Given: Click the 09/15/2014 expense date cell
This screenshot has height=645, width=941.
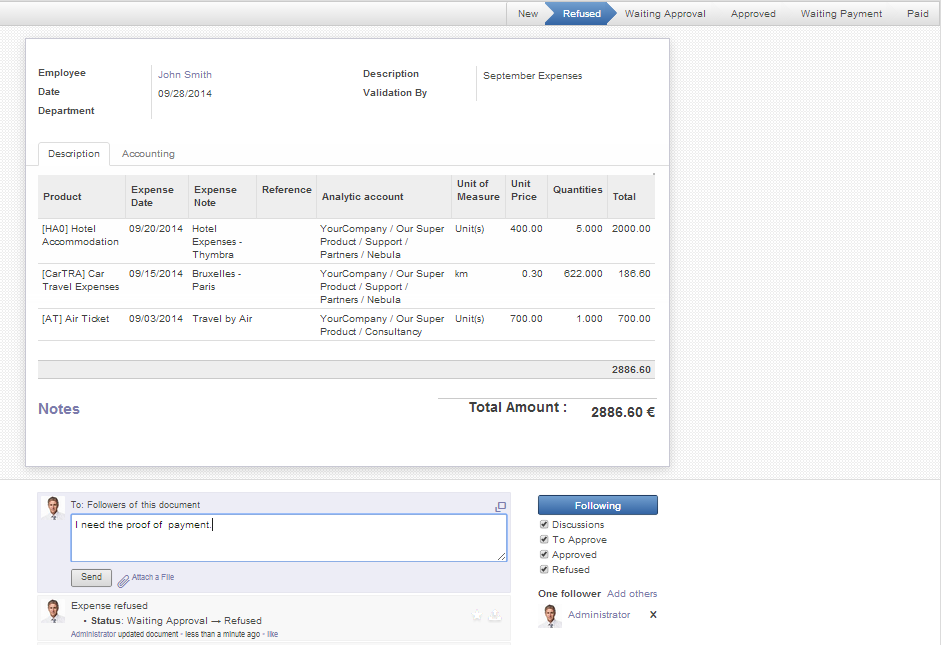Looking at the screenshot, I should [155, 274].
